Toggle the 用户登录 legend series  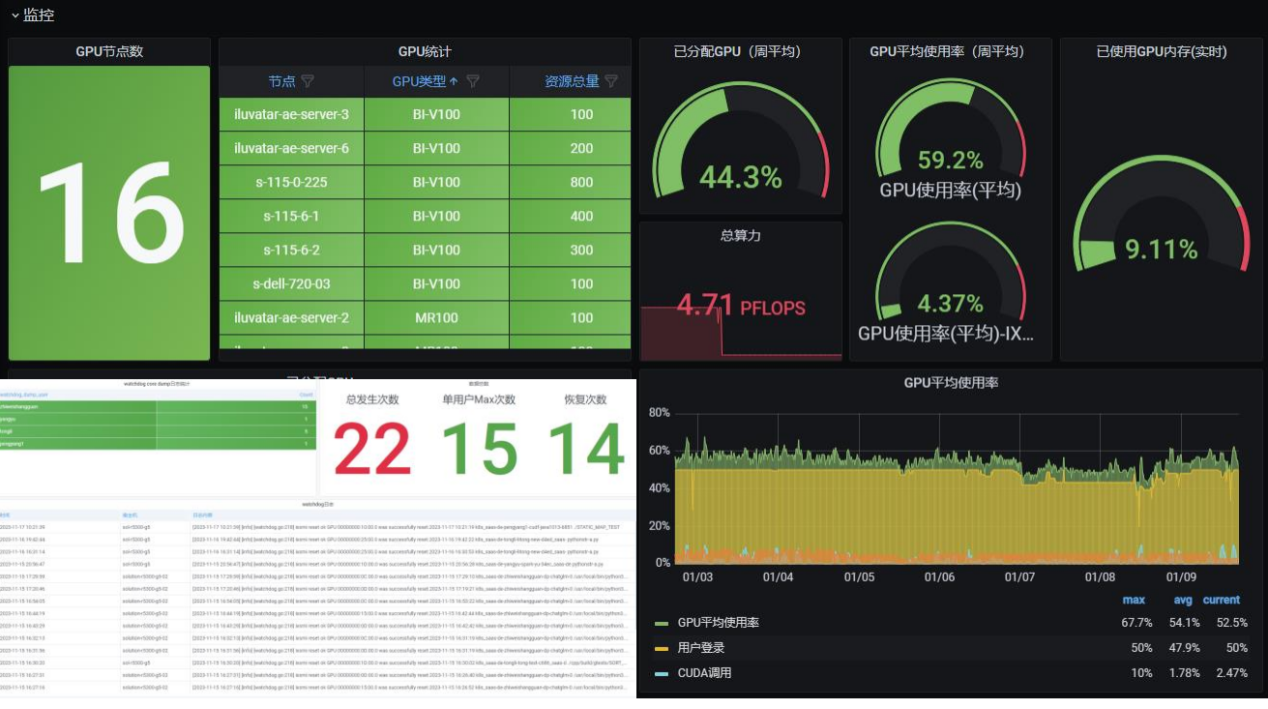click(701, 647)
